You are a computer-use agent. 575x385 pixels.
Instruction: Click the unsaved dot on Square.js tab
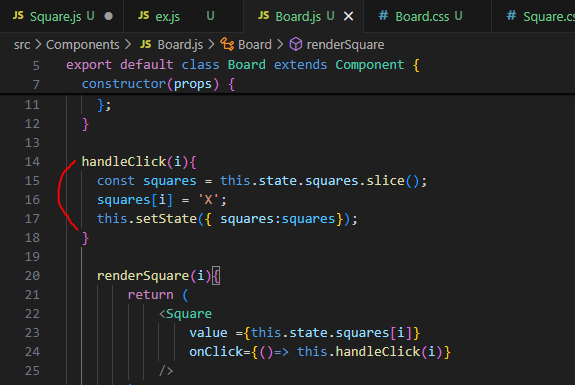(109, 16)
